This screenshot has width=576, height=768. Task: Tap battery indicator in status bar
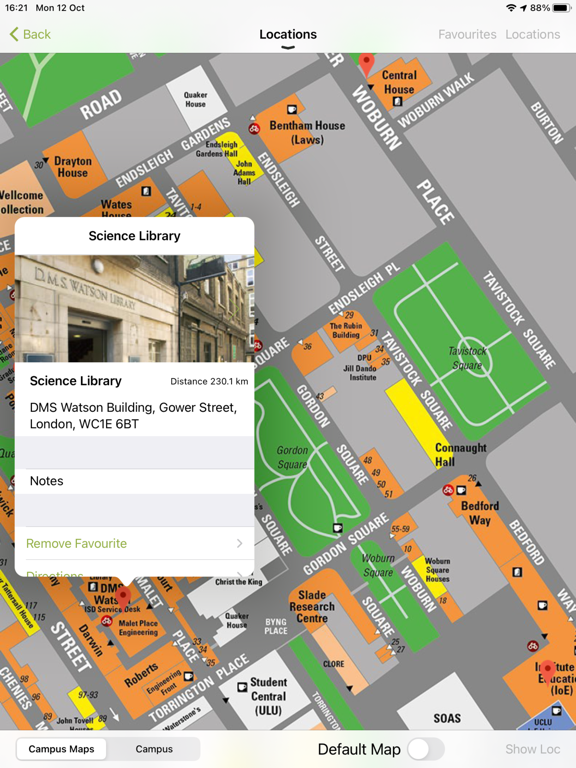pos(562,8)
